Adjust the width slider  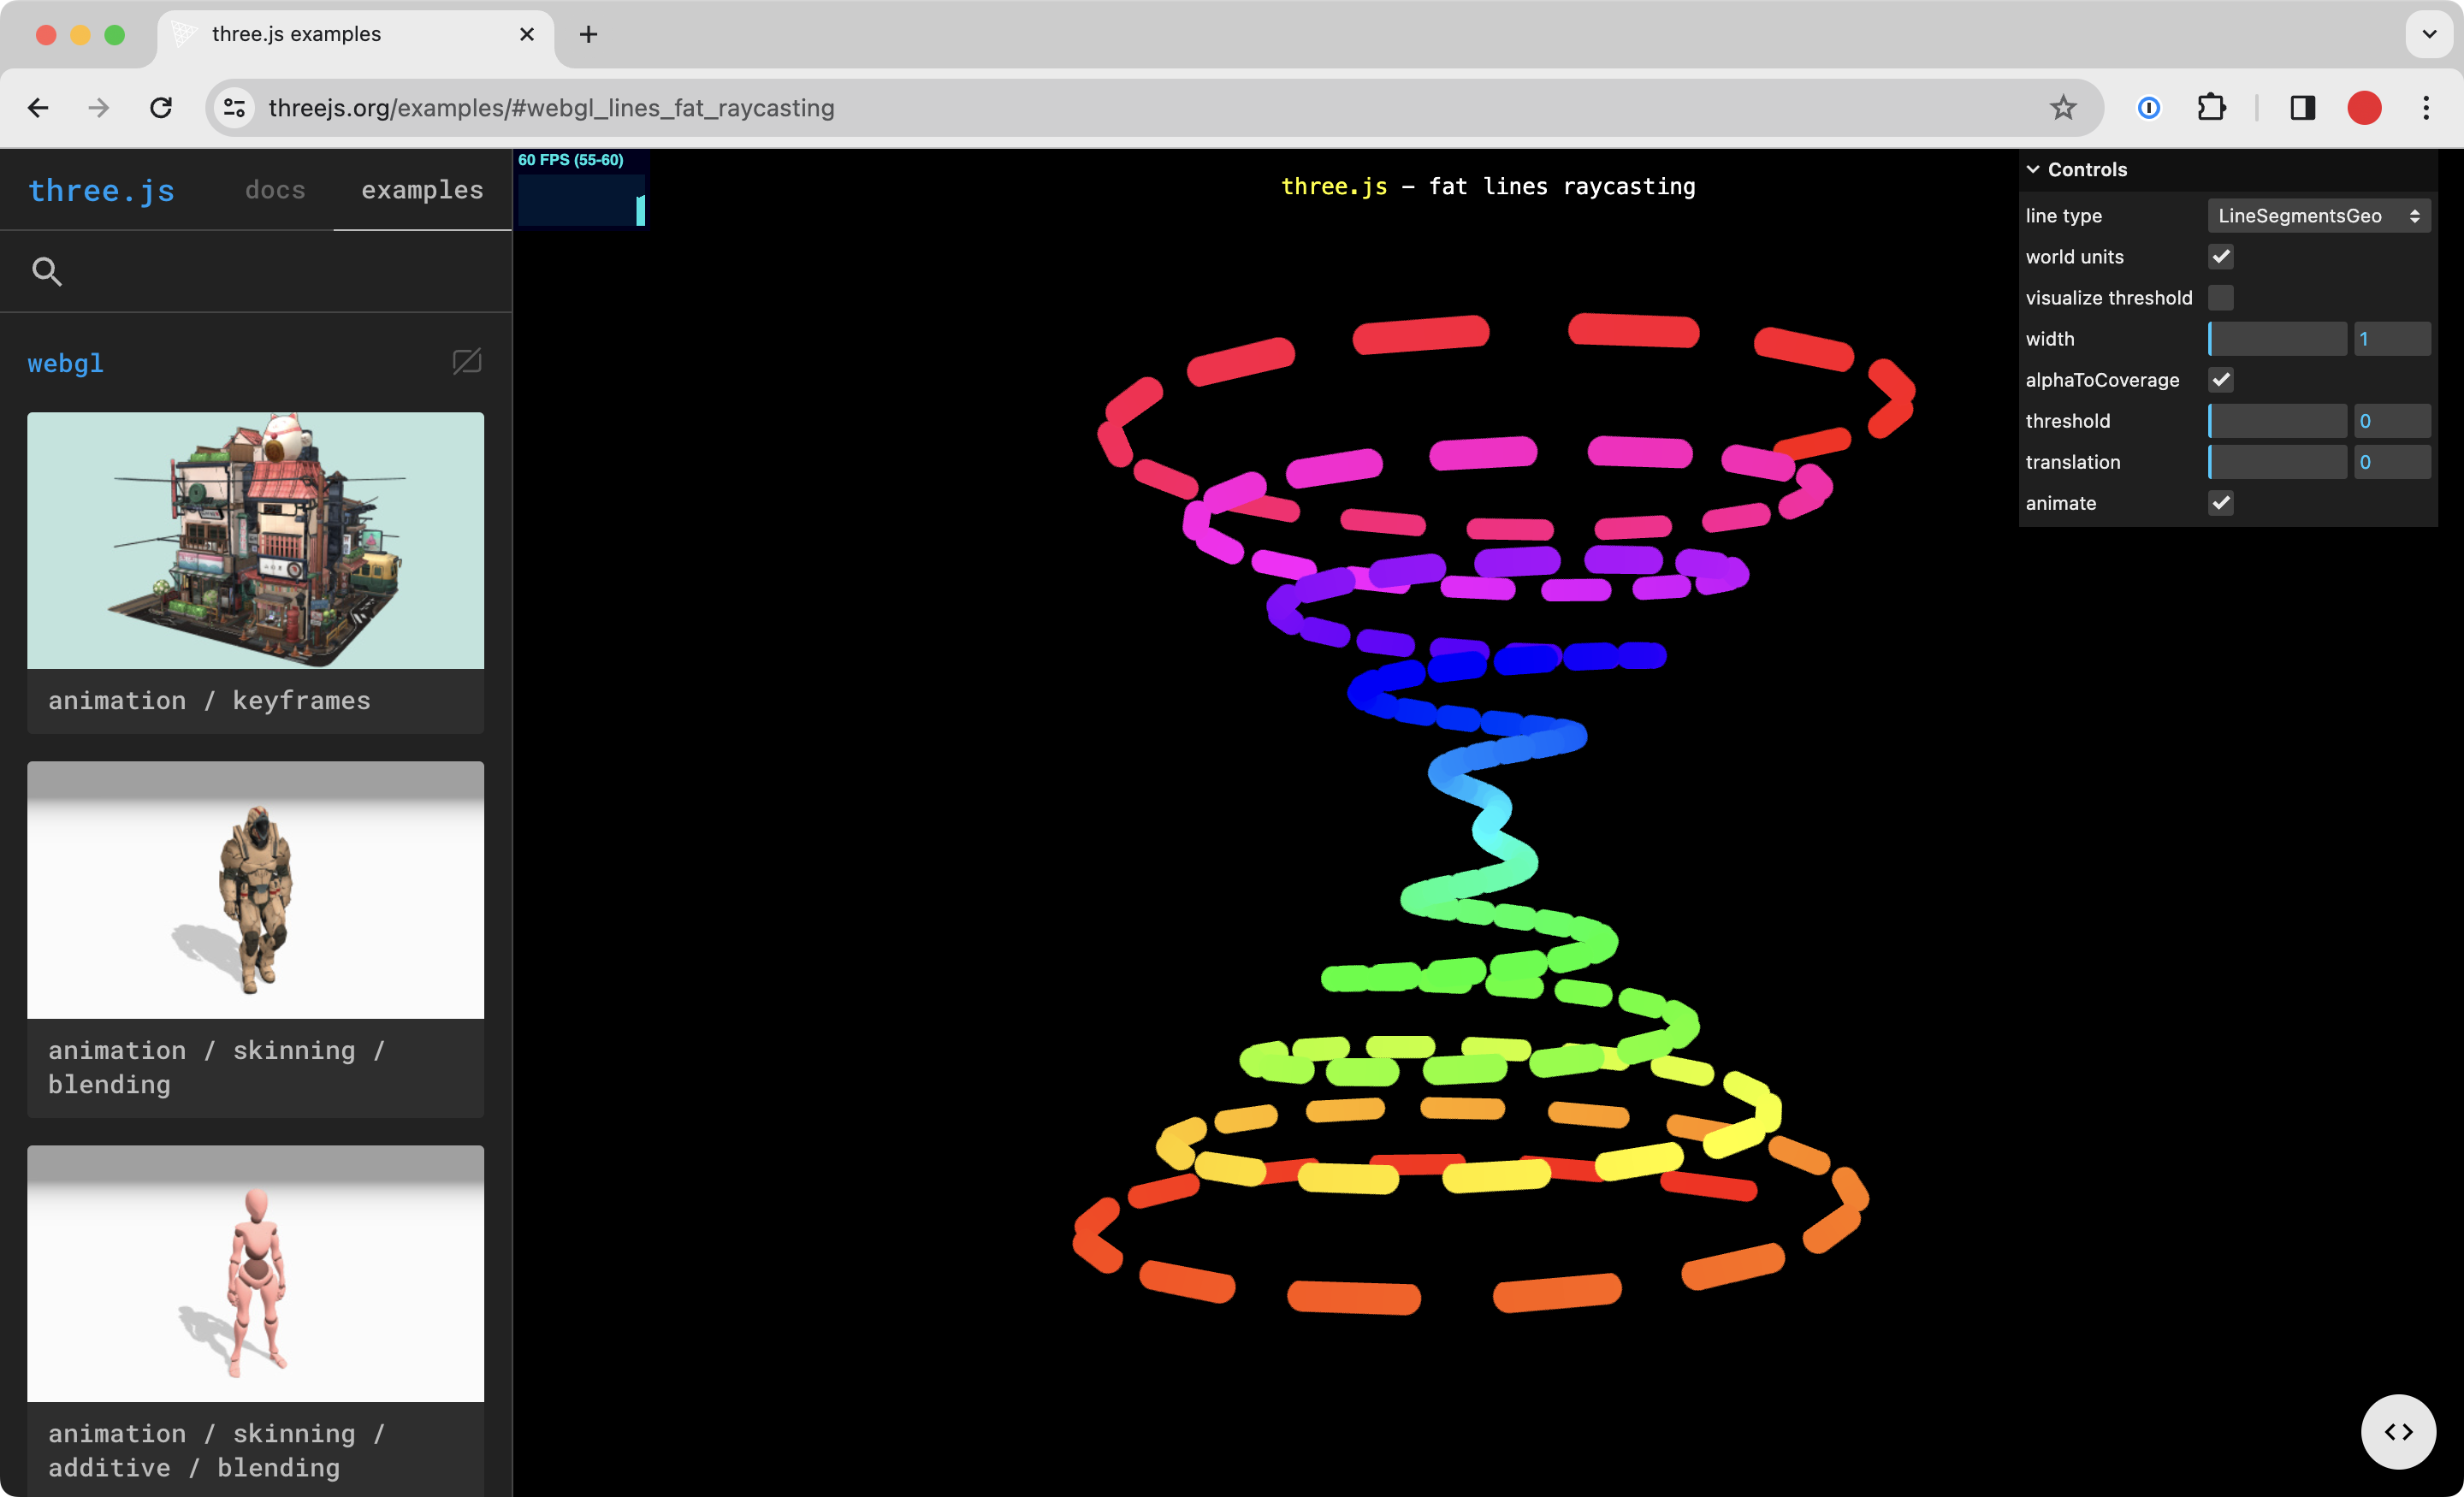(x=2276, y=339)
